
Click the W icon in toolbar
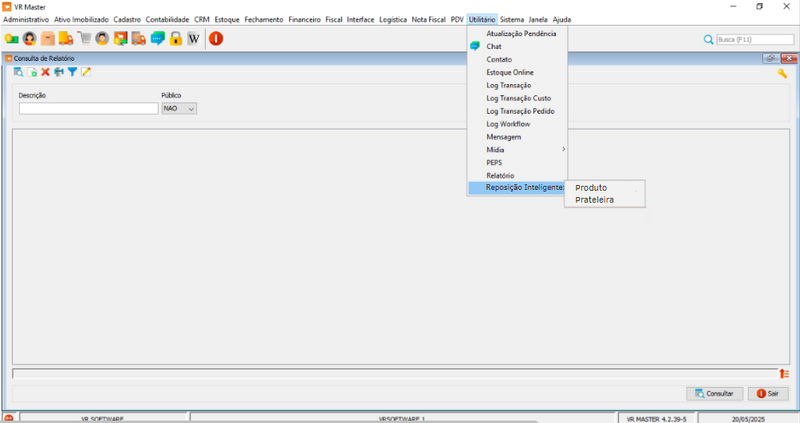(x=193, y=39)
